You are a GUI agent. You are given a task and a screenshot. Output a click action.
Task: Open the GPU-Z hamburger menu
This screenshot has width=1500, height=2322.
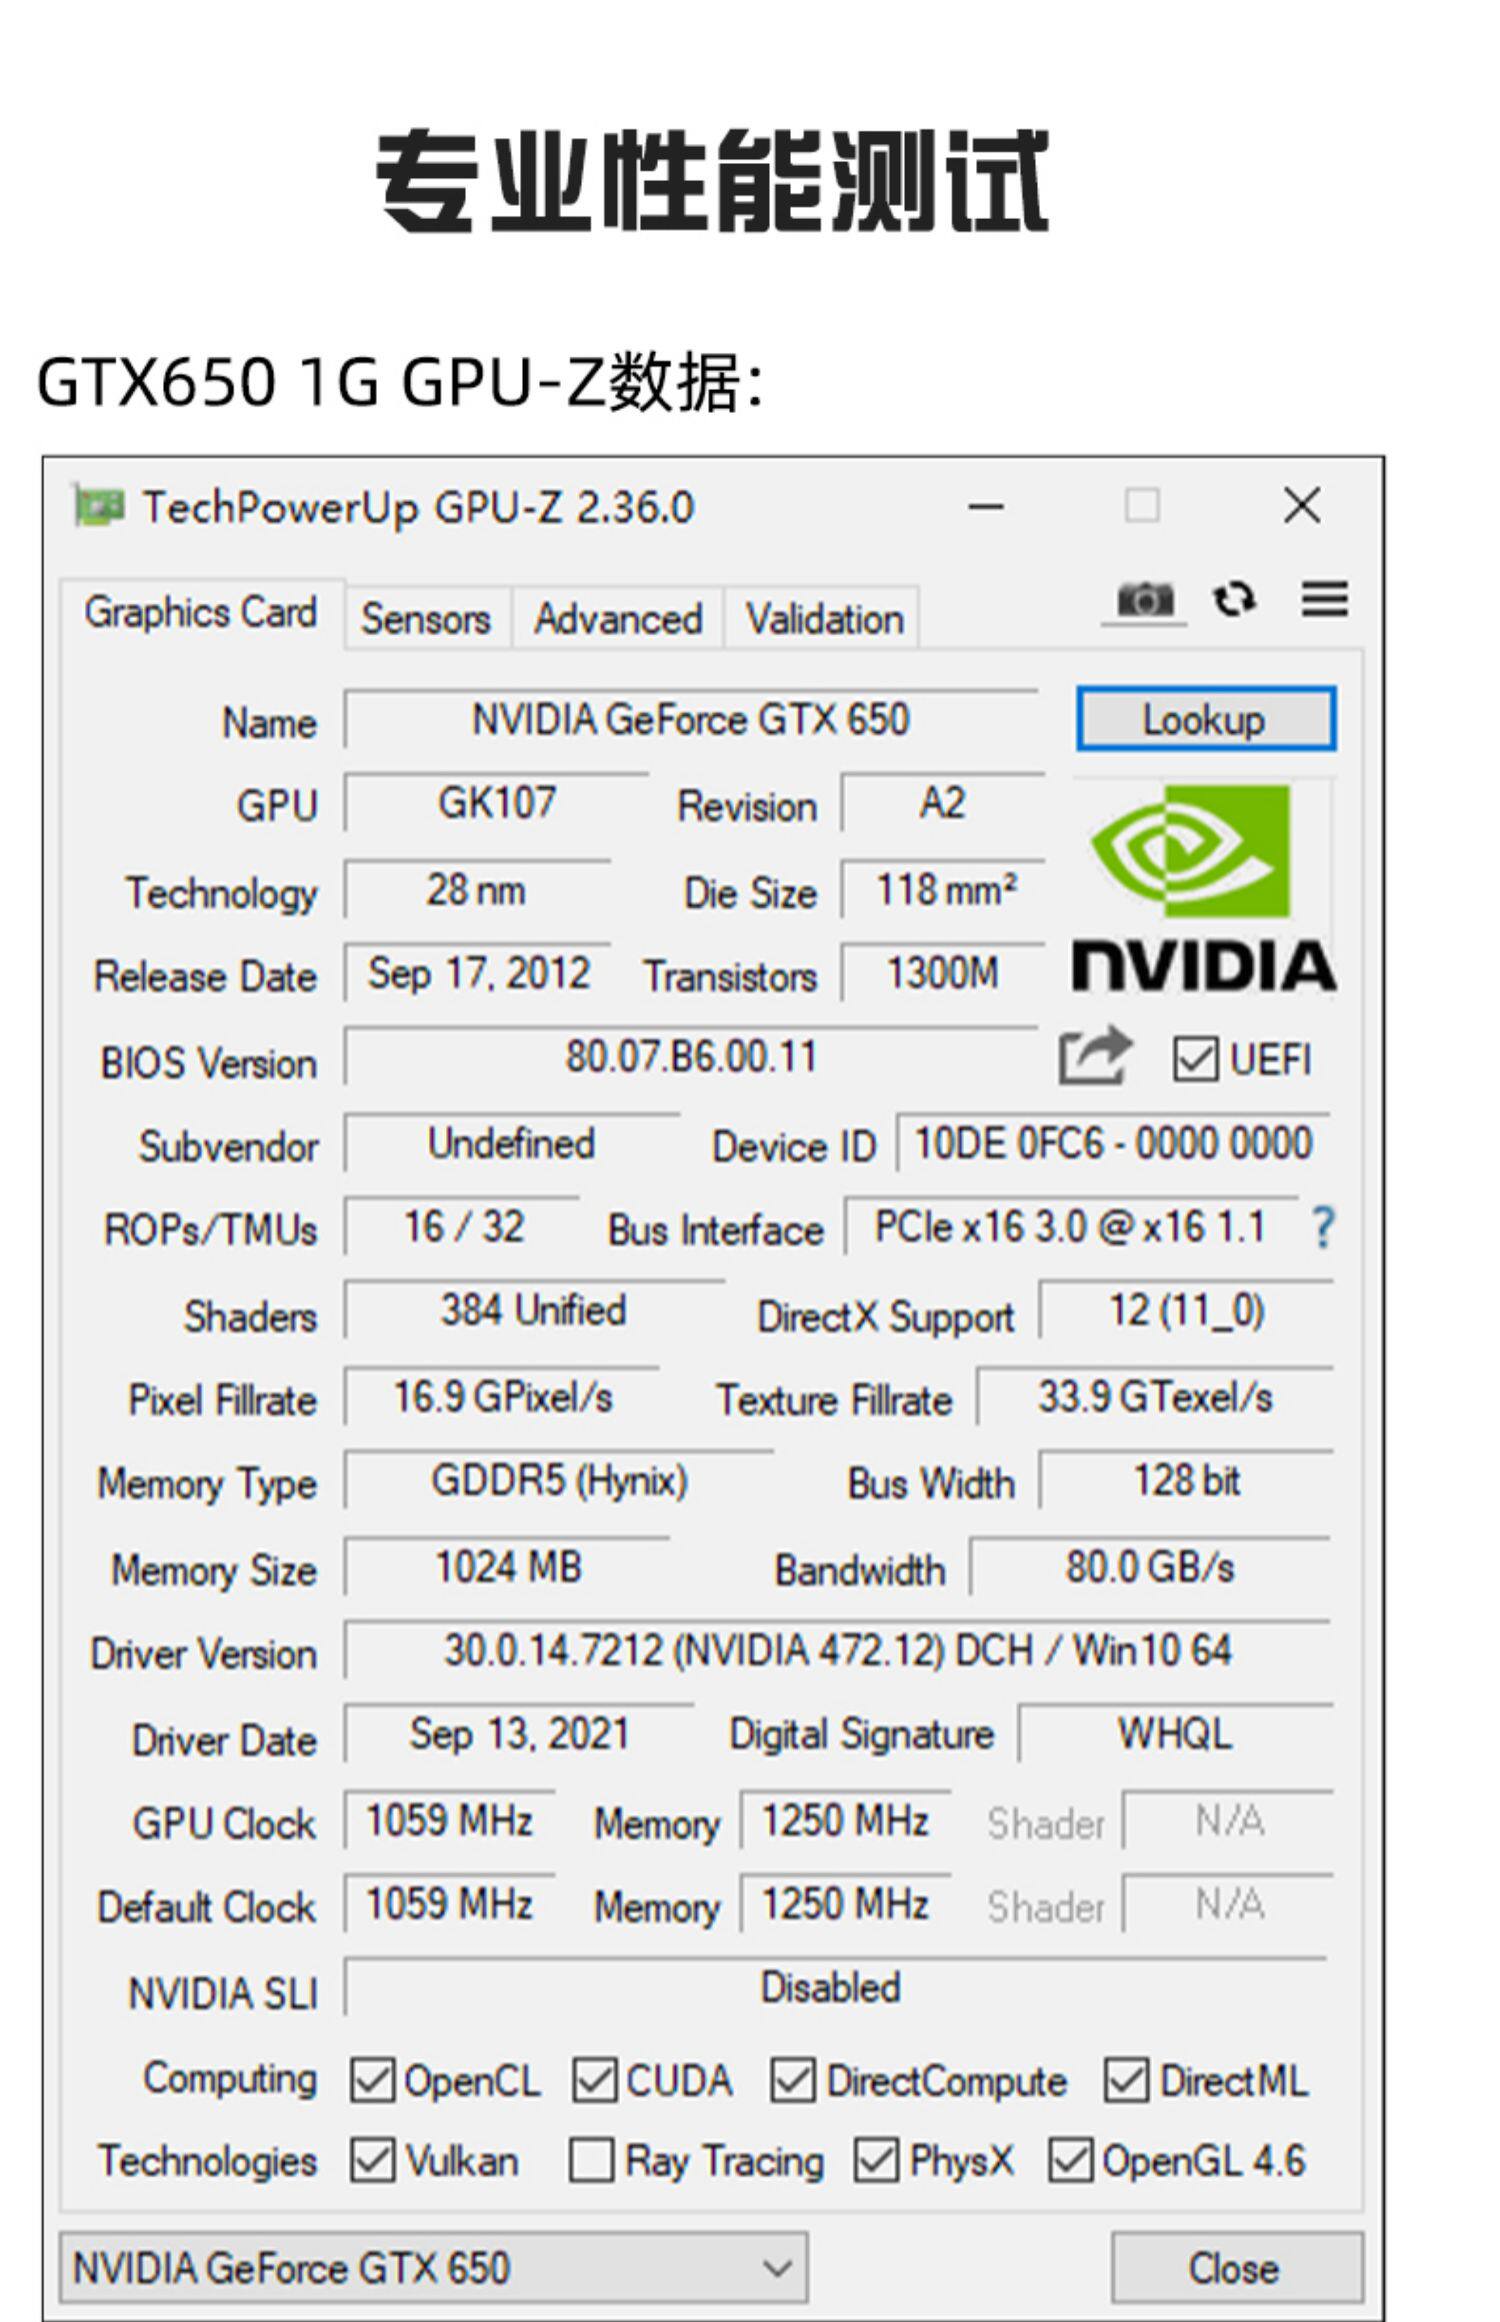pyautogui.click(x=1324, y=599)
